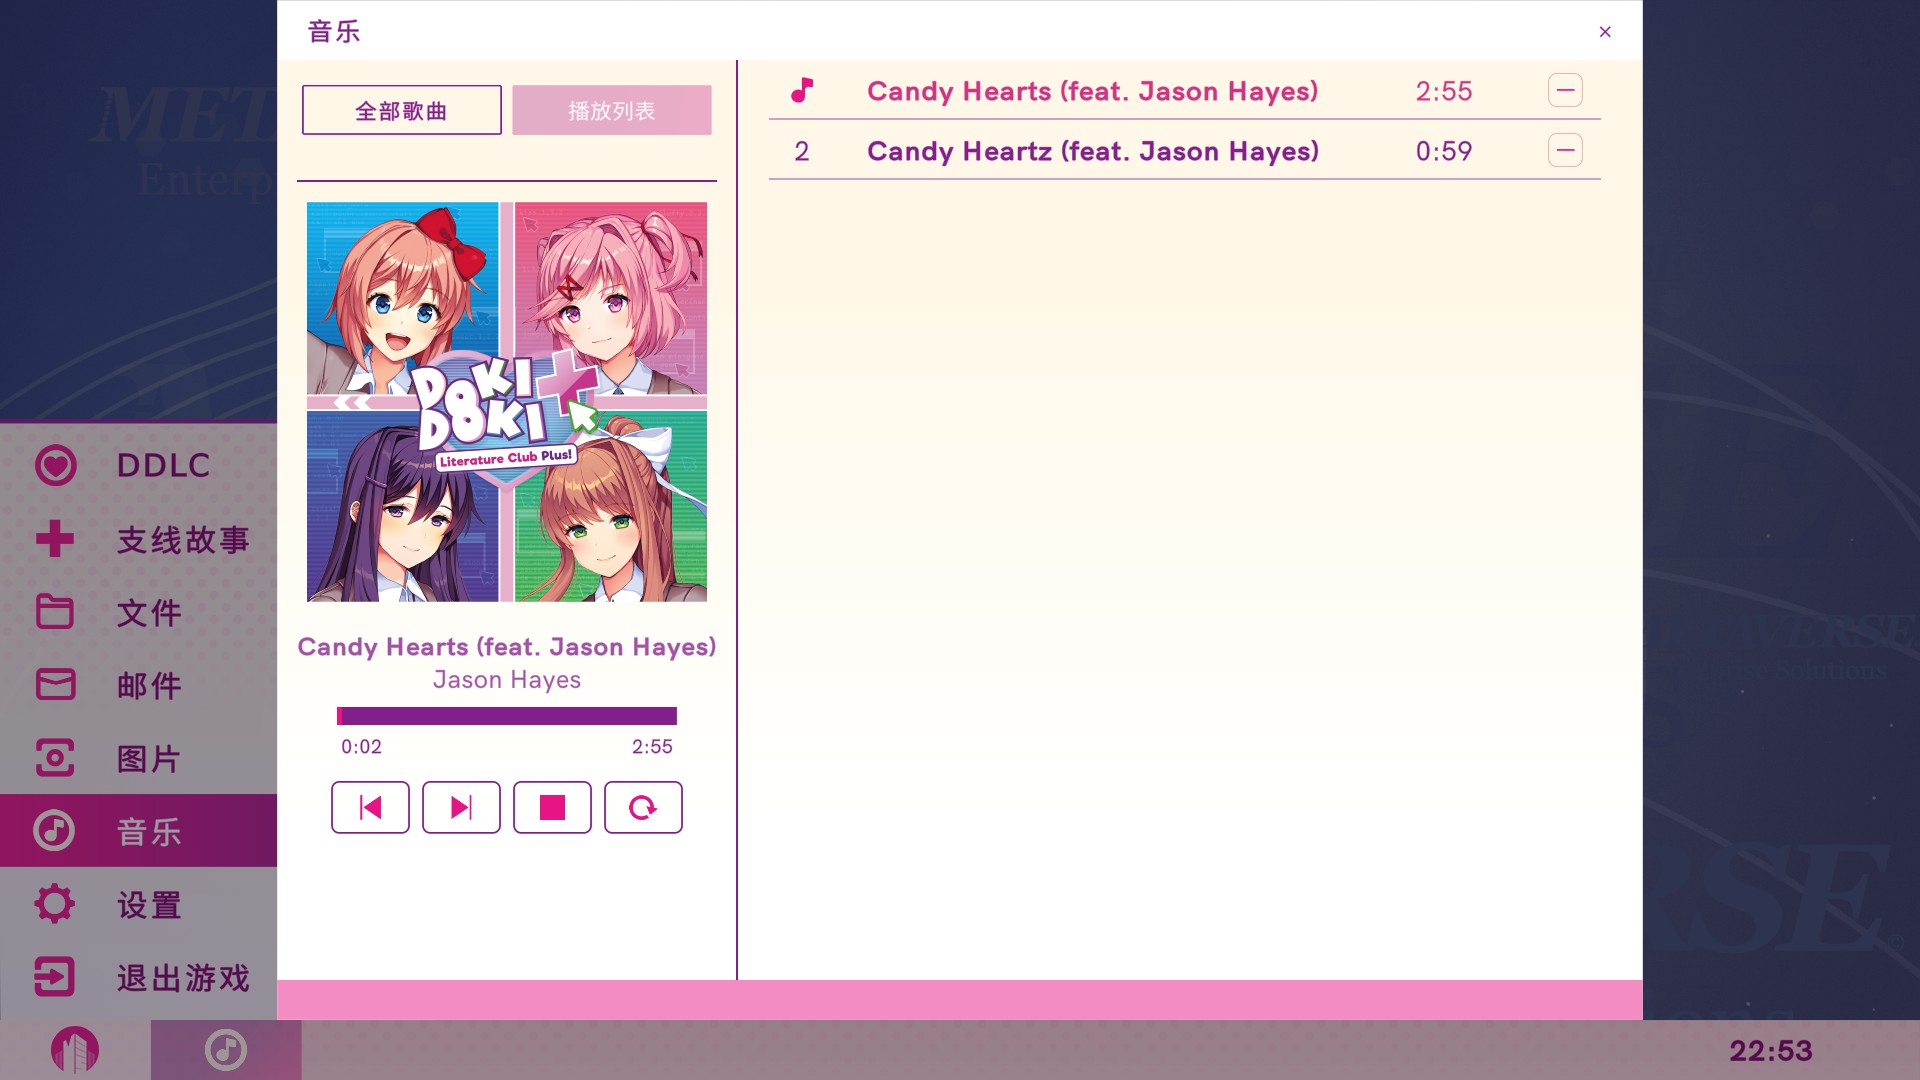Screen dimensions: 1920x1080
Task: Open 支线故事 side stories
Action: pyautogui.click(x=138, y=539)
